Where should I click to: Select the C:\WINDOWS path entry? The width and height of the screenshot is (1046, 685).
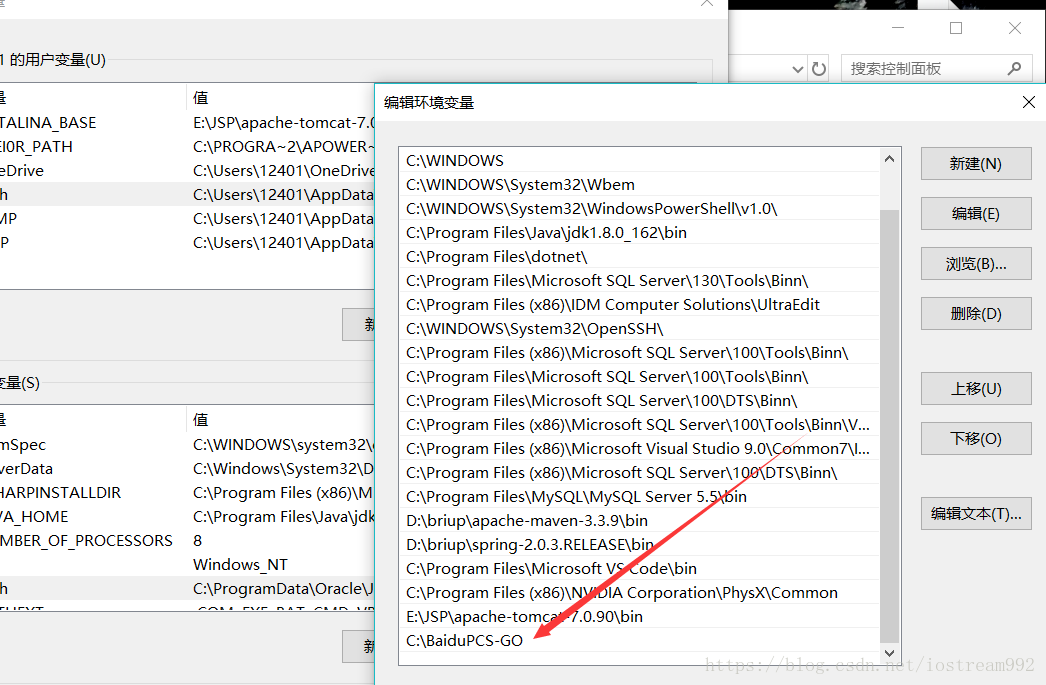pos(640,161)
